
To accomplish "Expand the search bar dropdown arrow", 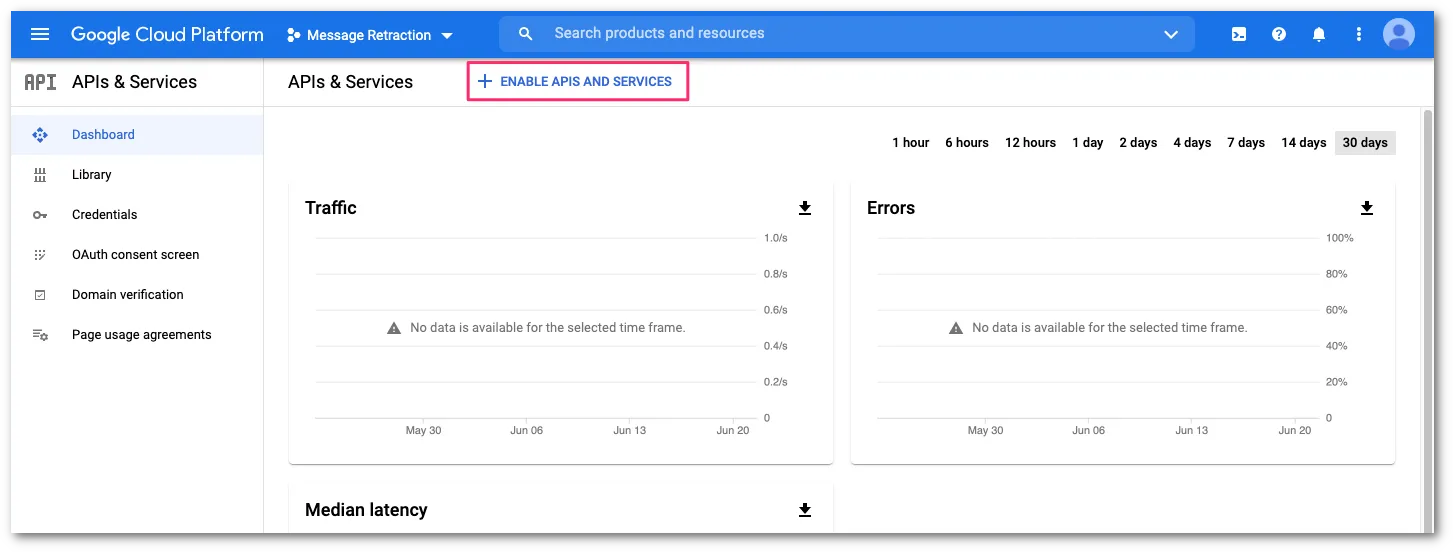I will [1171, 34].
